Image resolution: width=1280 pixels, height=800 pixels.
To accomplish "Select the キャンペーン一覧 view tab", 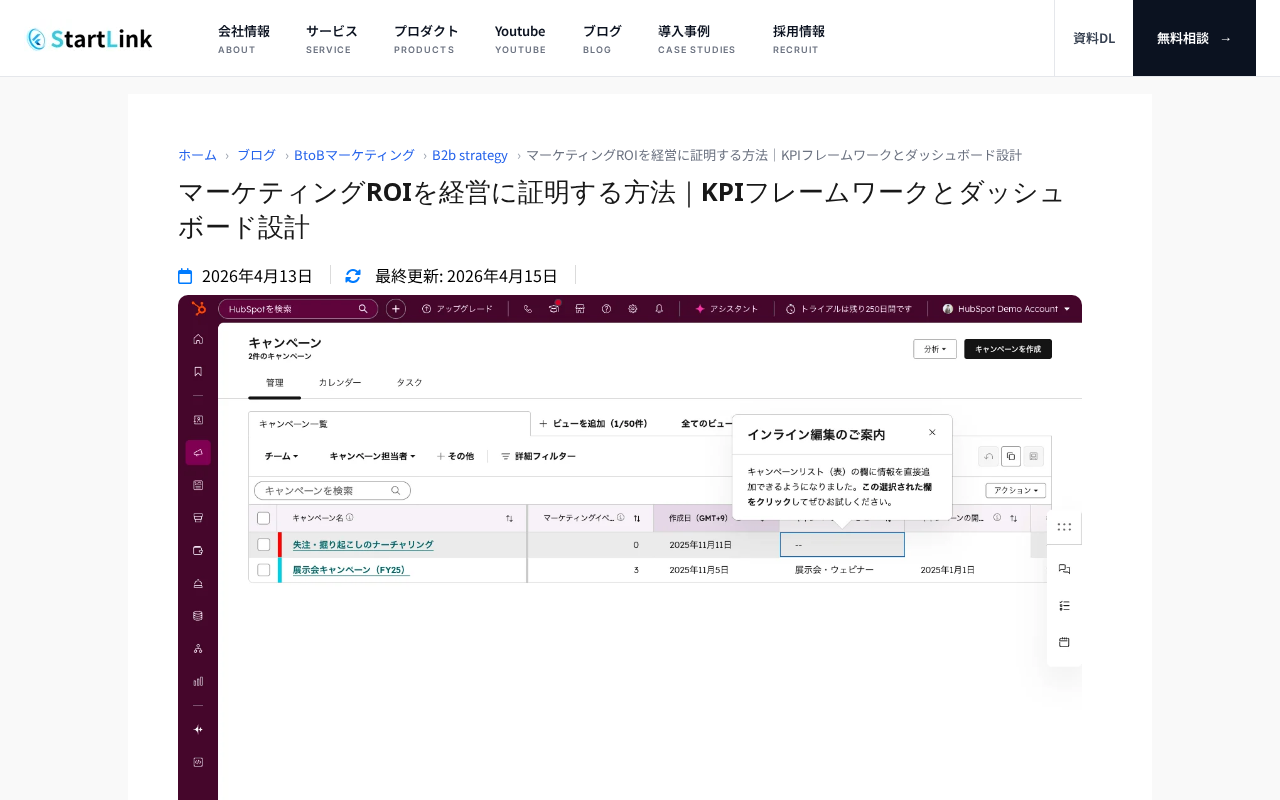I will click(389, 424).
